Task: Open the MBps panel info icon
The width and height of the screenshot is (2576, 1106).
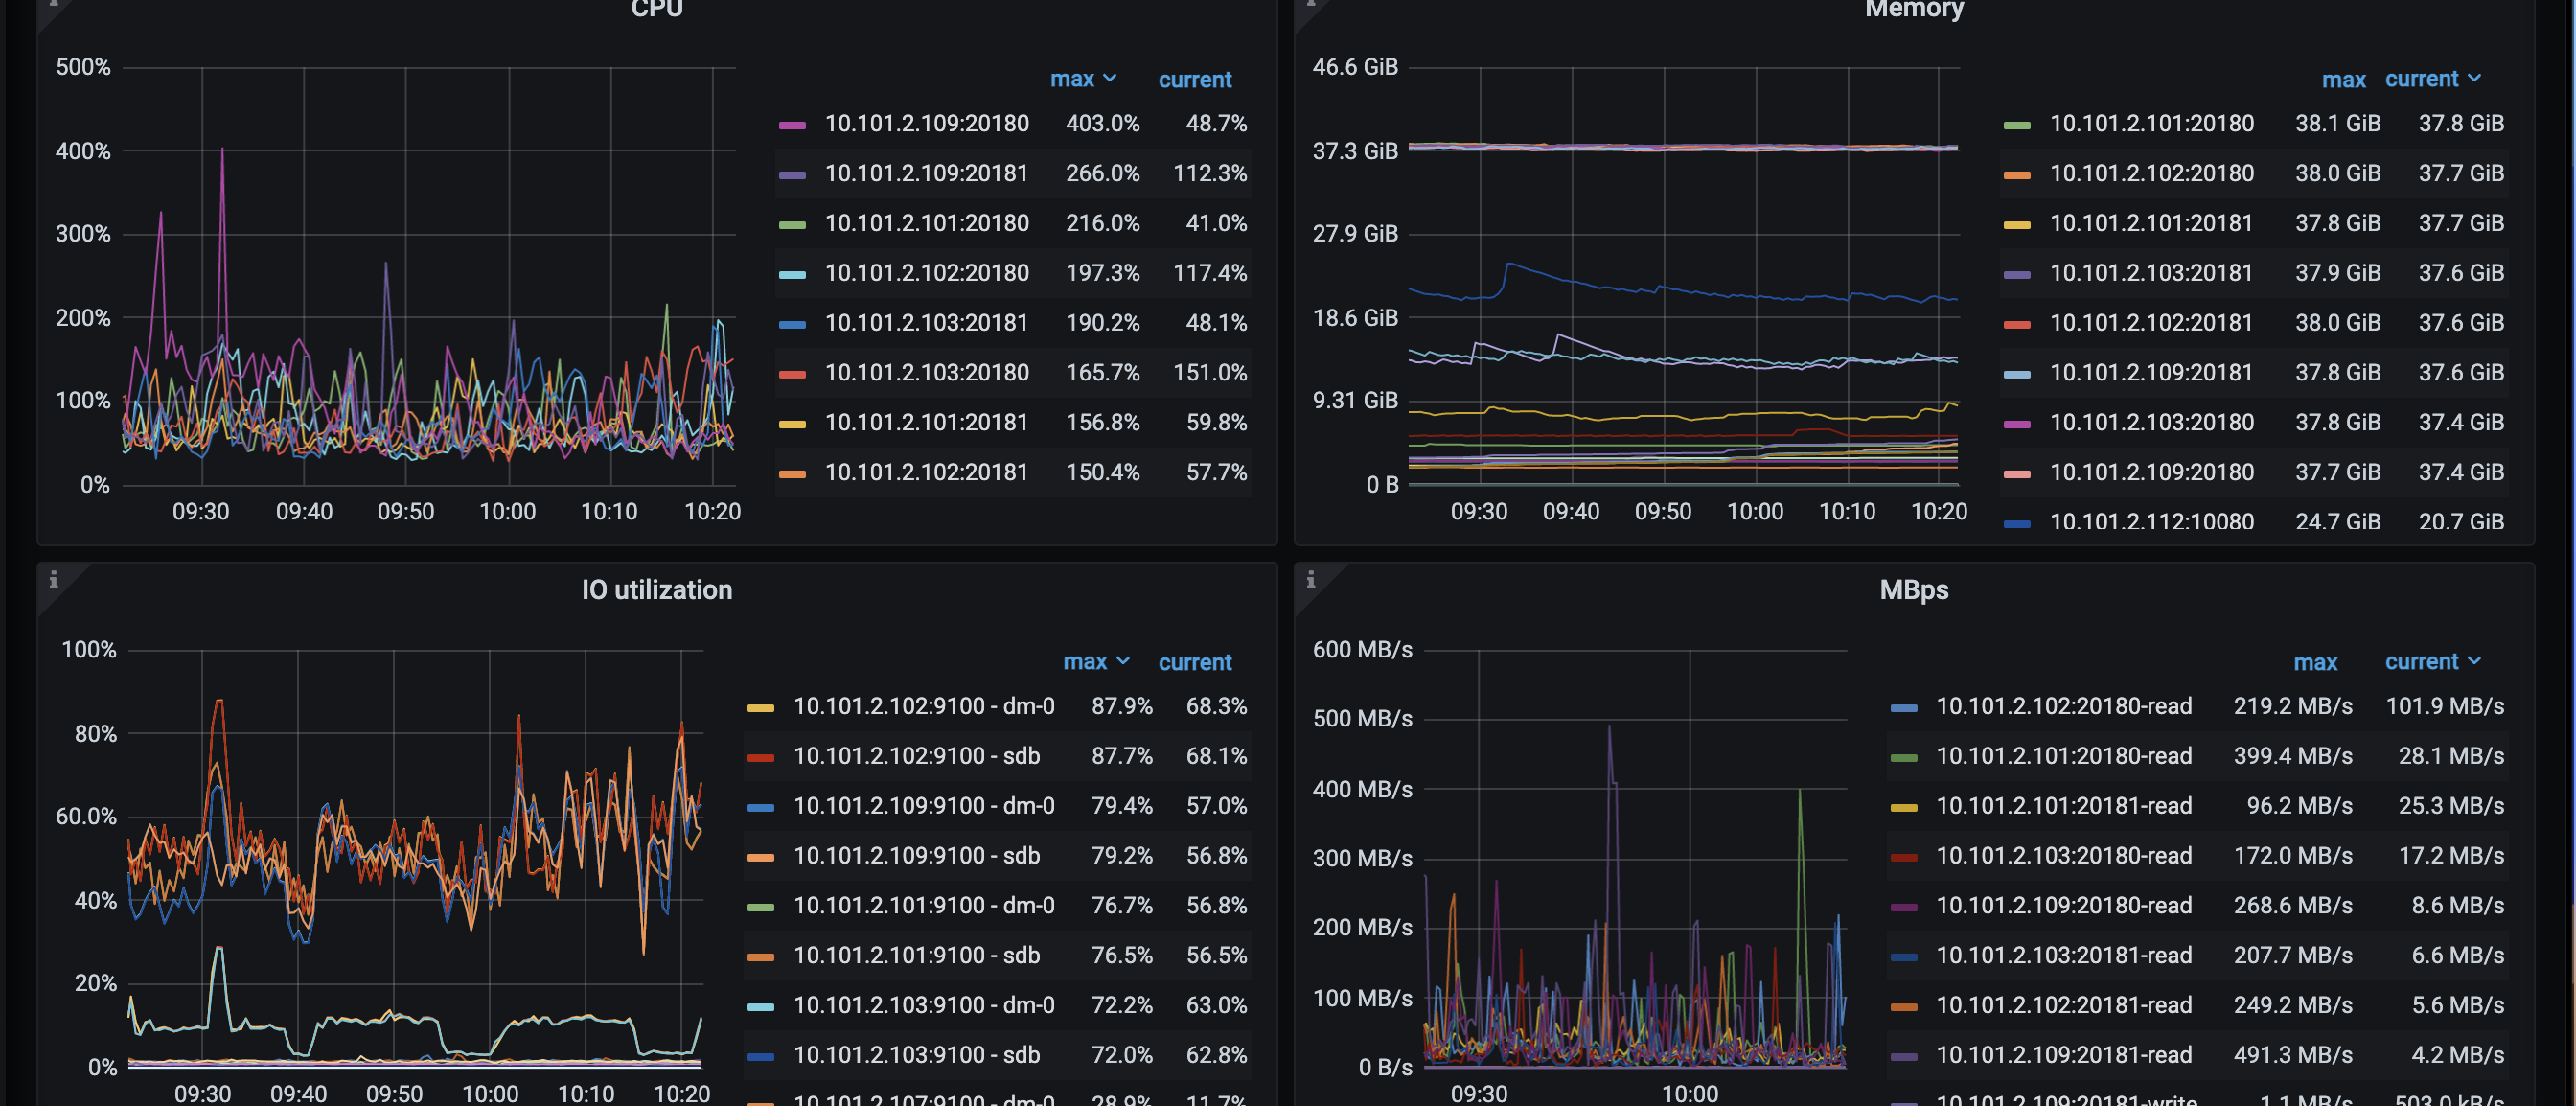Action: tap(1310, 580)
